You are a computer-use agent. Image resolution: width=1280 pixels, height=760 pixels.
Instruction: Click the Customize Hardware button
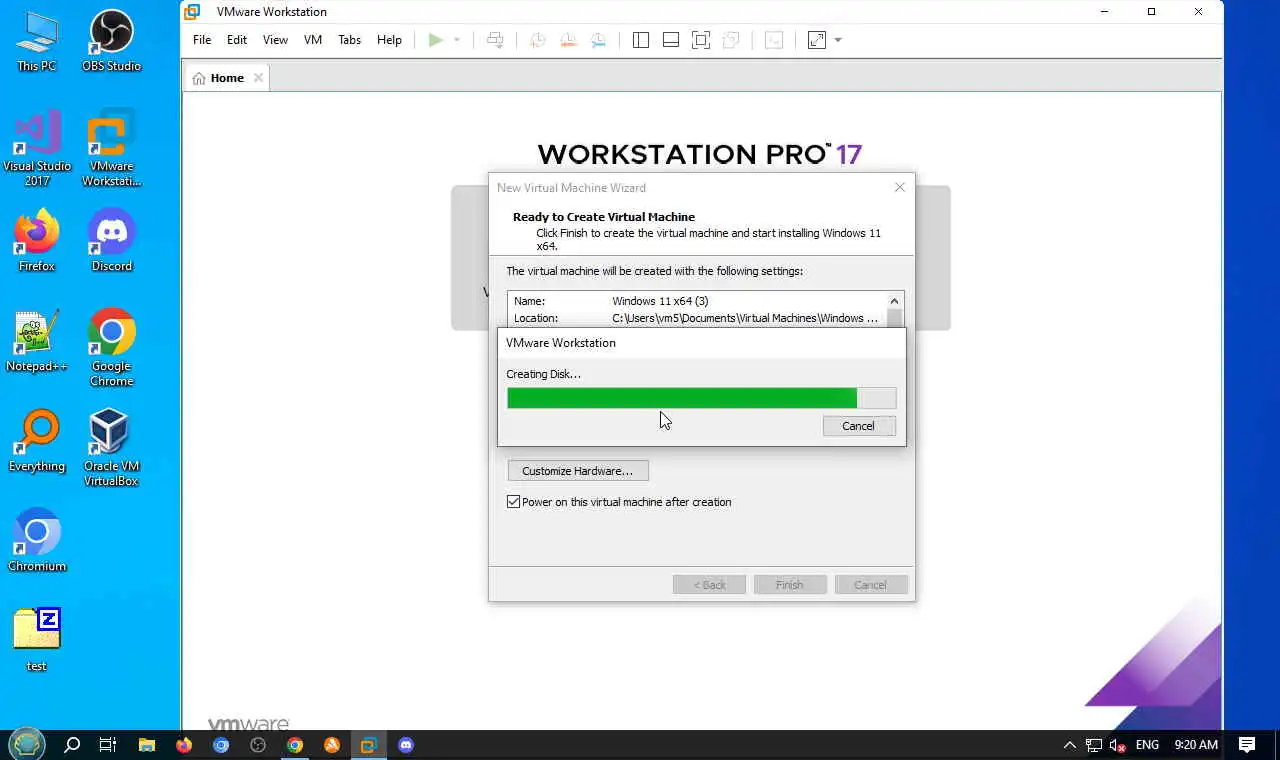pos(578,471)
